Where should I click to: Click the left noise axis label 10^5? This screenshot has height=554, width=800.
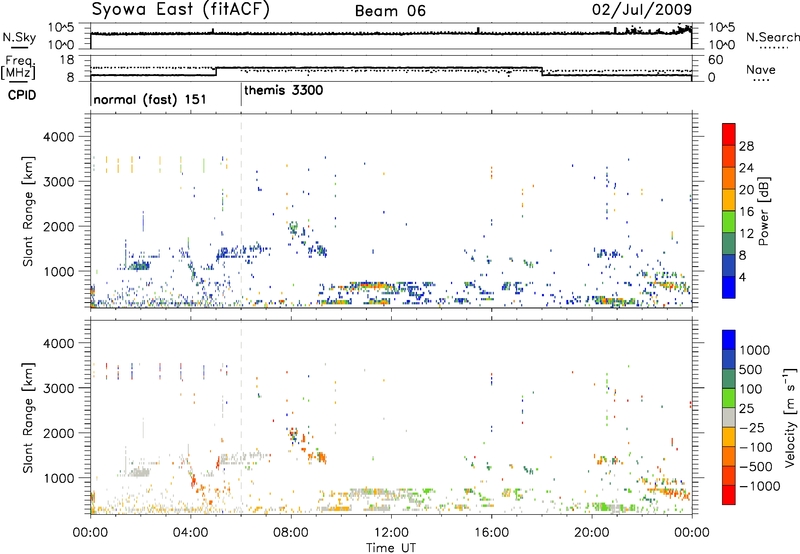coord(61,28)
